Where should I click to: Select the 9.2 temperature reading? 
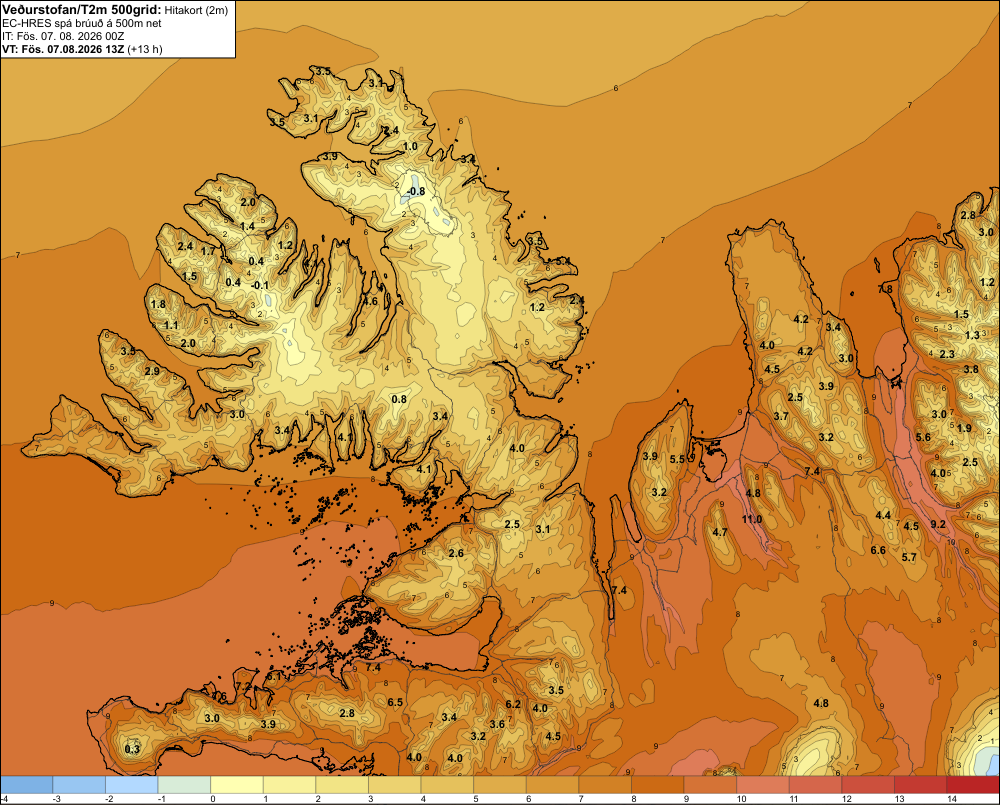(x=938, y=524)
